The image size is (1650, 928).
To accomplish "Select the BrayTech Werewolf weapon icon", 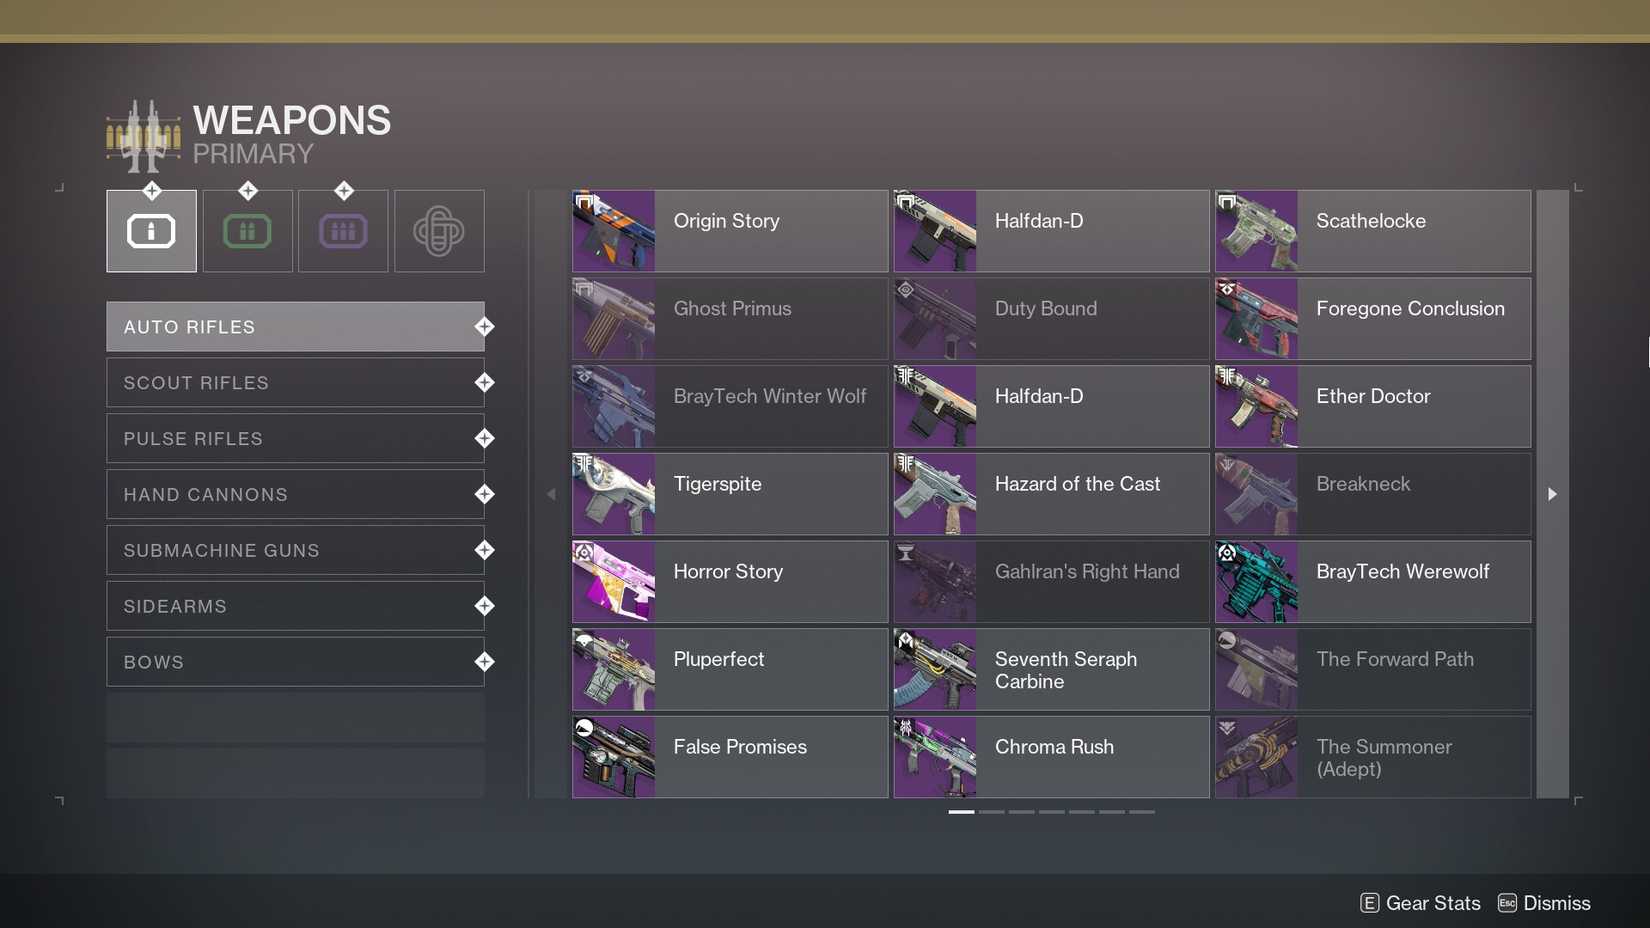I will [x=1256, y=582].
